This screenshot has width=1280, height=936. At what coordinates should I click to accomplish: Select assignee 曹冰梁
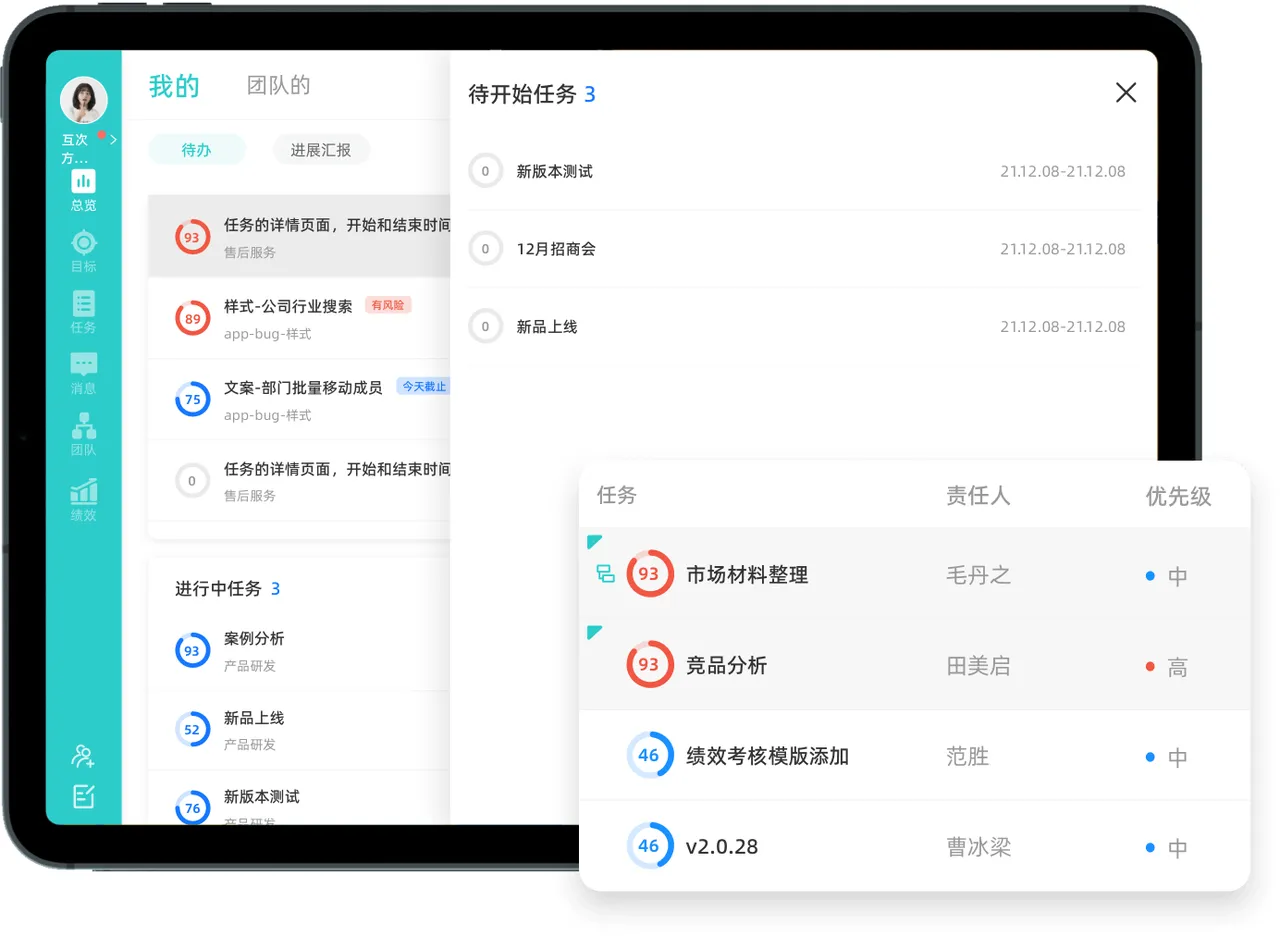978,847
